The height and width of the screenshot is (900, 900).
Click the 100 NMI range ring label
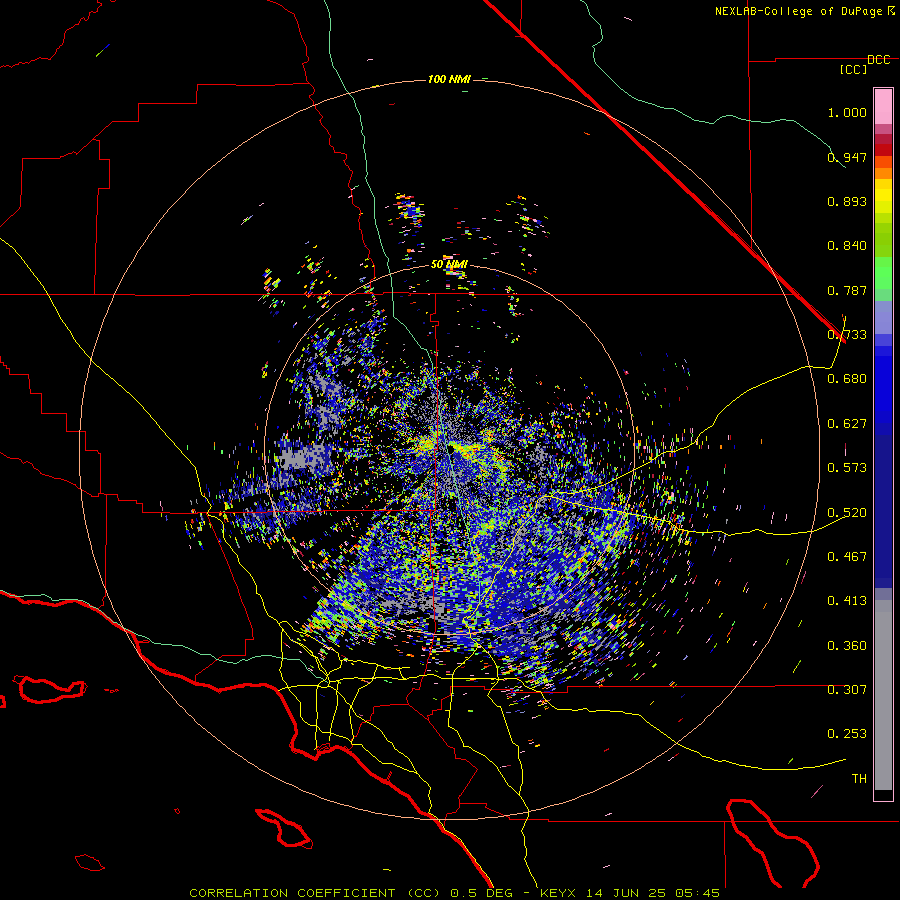click(x=449, y=79)
